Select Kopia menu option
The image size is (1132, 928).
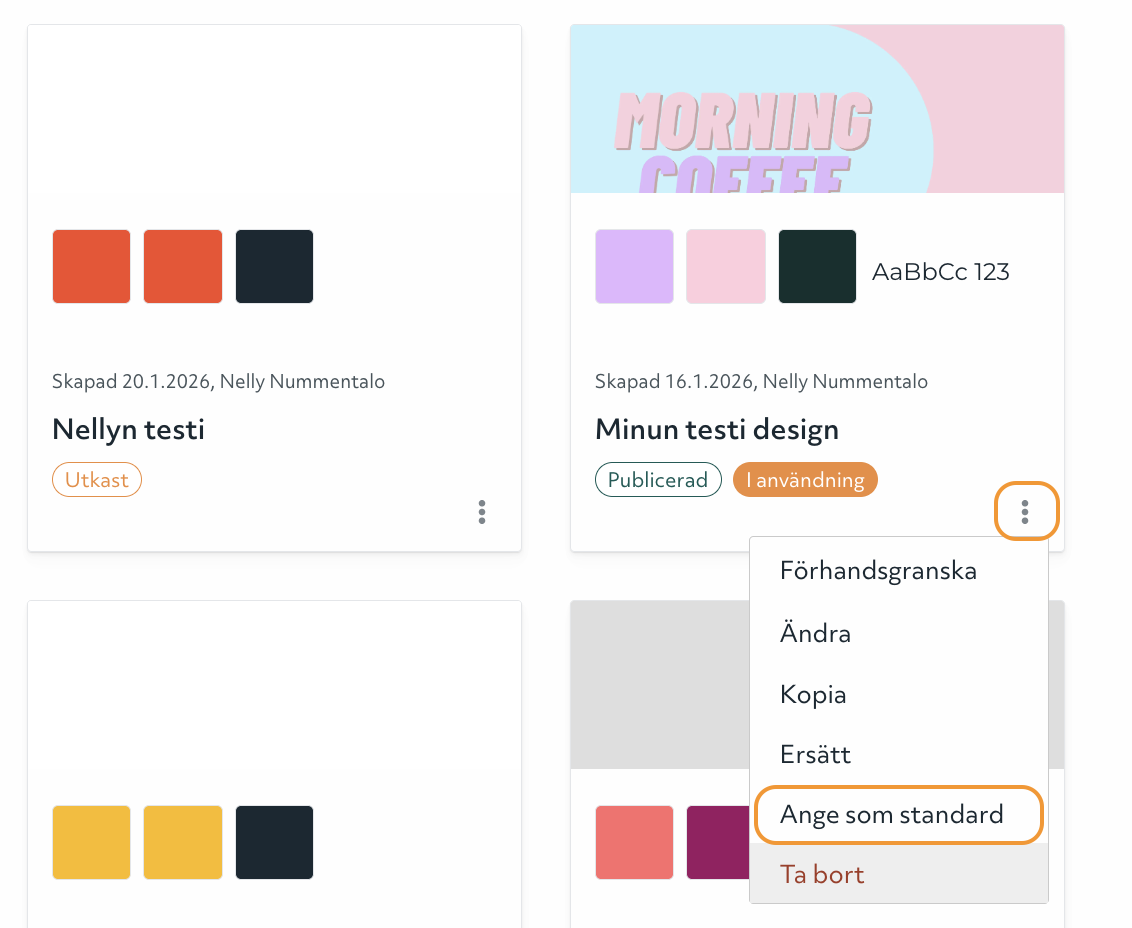pyautogui.click(x=813, y=694)
